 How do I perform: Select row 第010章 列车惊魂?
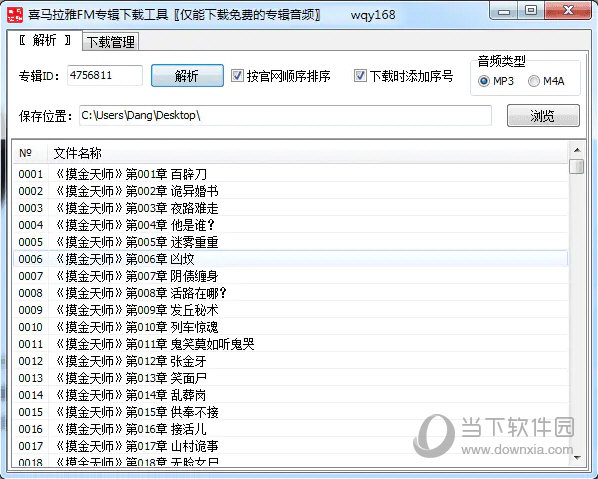pyautogui.click(x=291, y=327)
